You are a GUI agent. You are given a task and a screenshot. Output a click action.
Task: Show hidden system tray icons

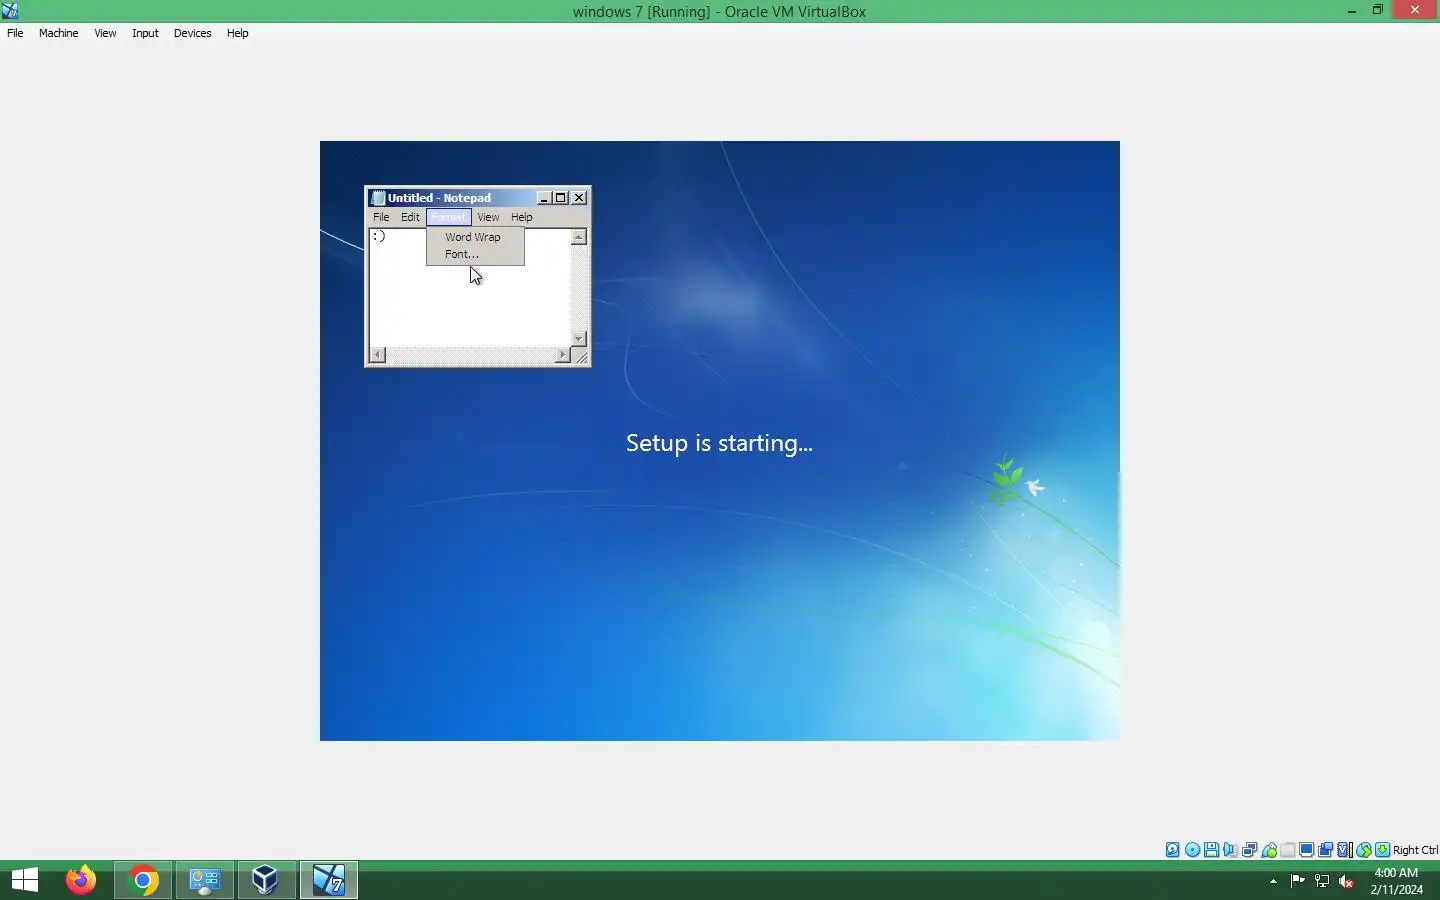pos(1273,881)
